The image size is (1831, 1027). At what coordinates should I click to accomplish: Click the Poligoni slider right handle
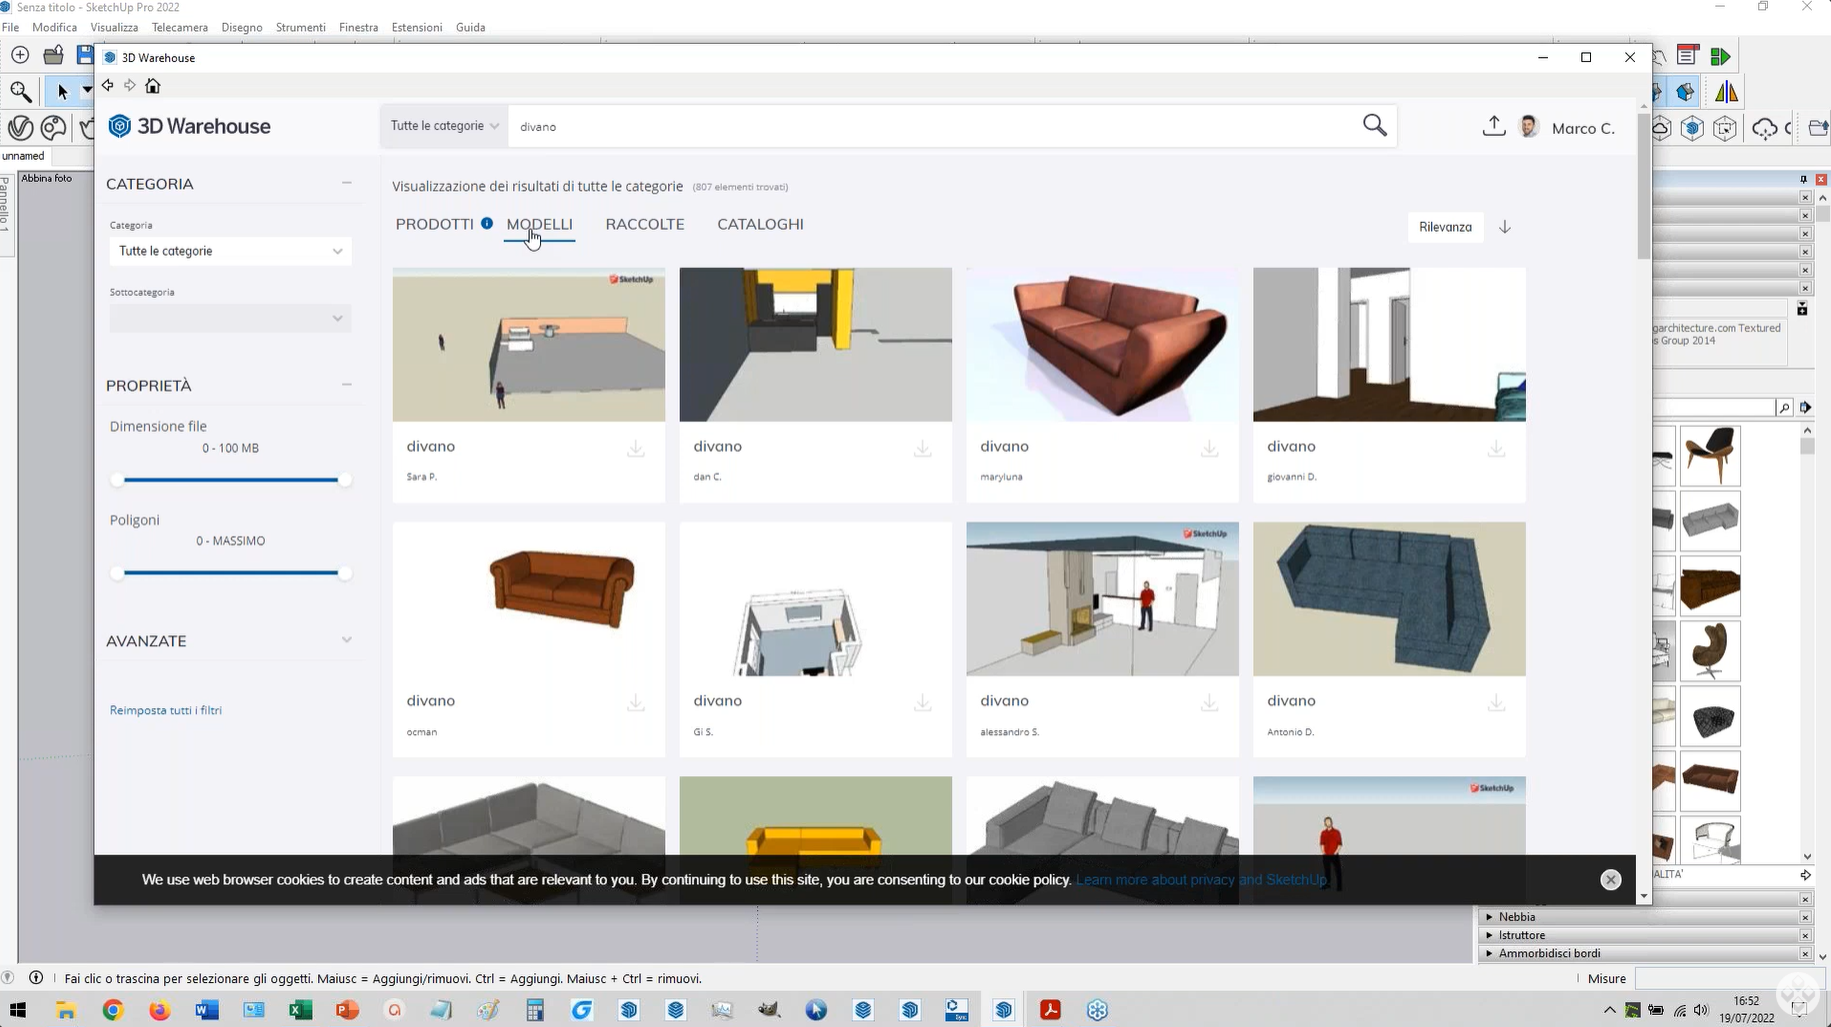[x=345, y=573]
